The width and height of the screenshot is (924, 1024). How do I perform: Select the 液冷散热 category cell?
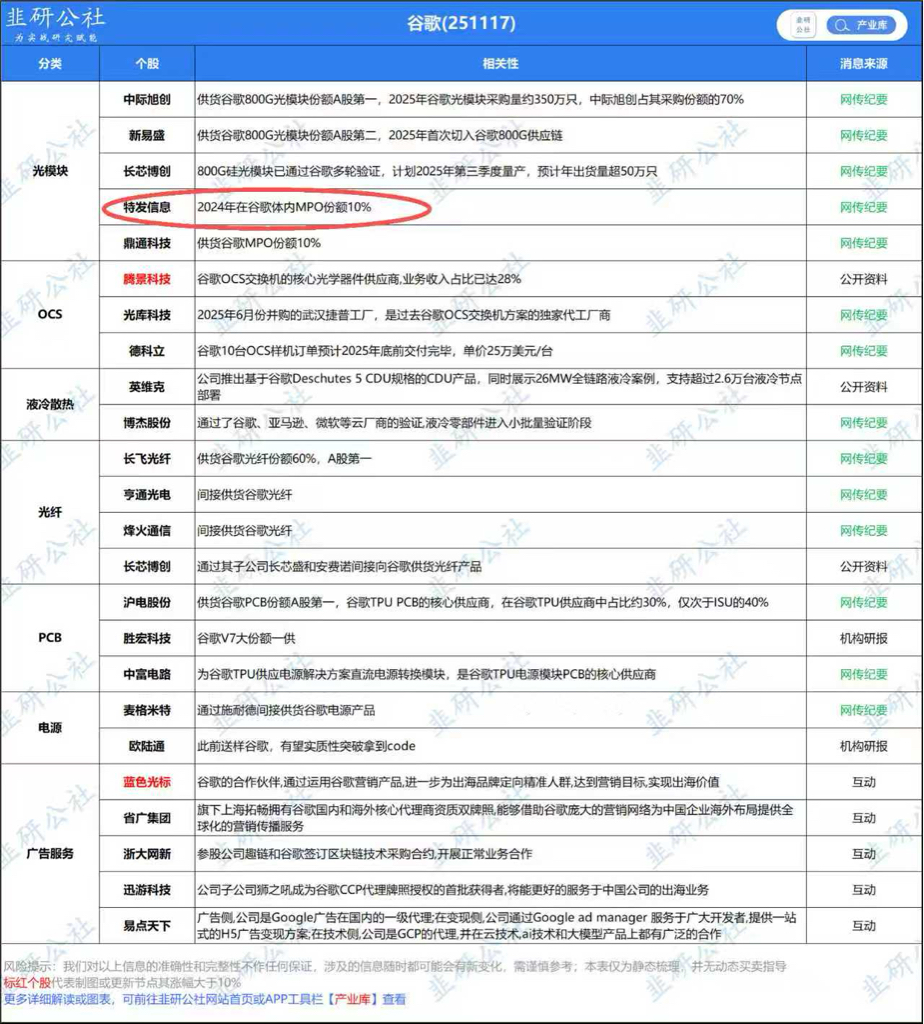(x=50, y=404)
